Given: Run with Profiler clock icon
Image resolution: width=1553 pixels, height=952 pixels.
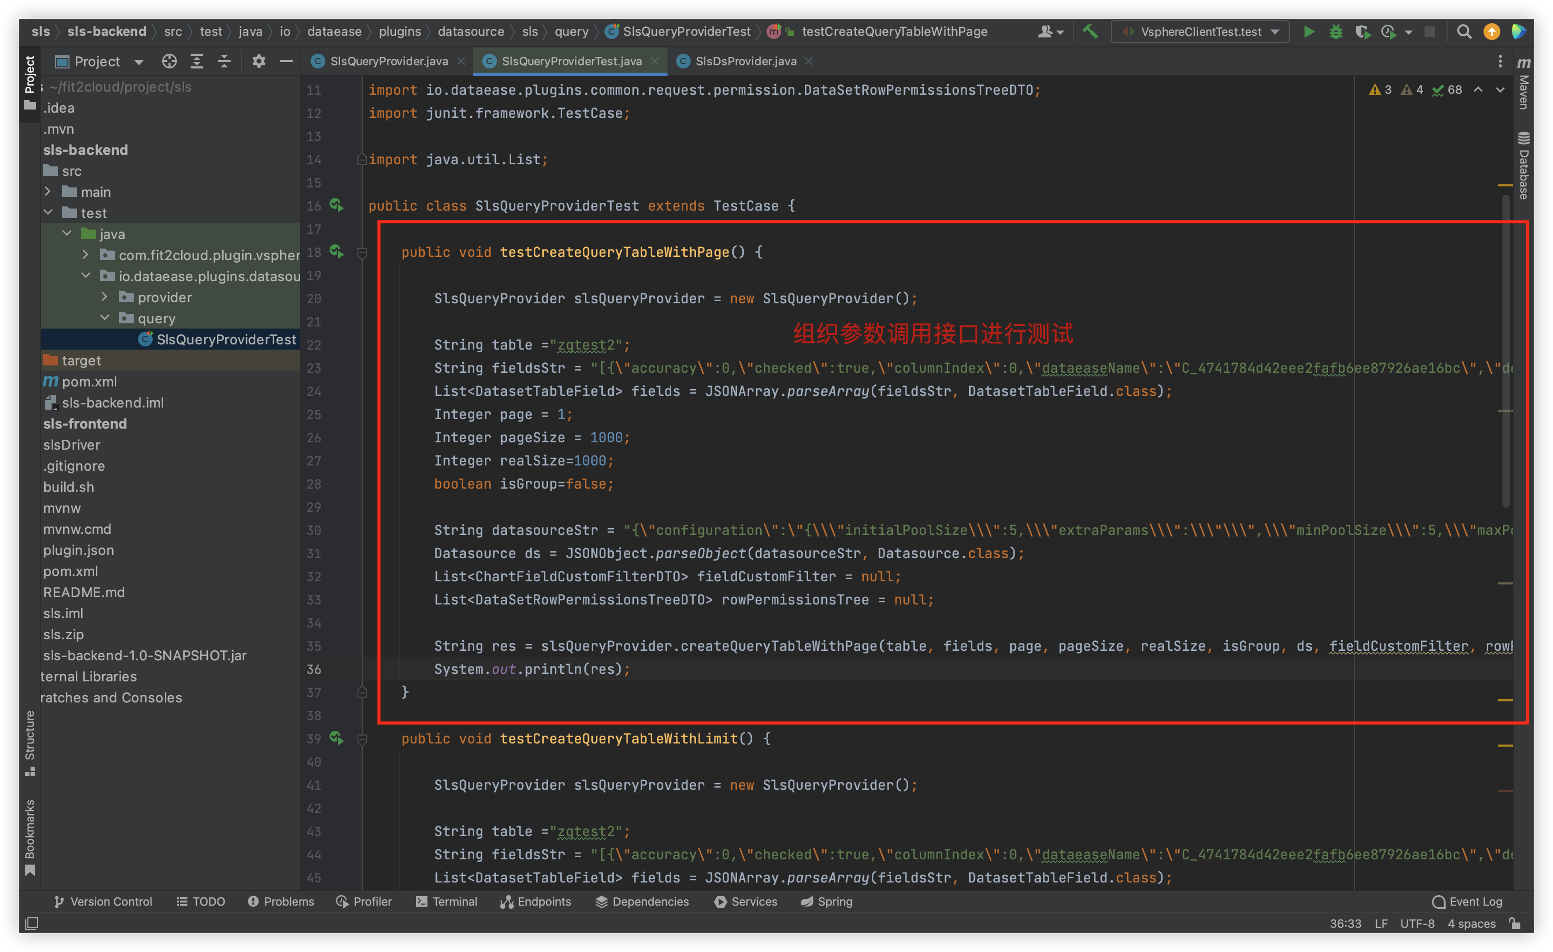Looking at the screenshot, I should click(x=1388, y=32).
